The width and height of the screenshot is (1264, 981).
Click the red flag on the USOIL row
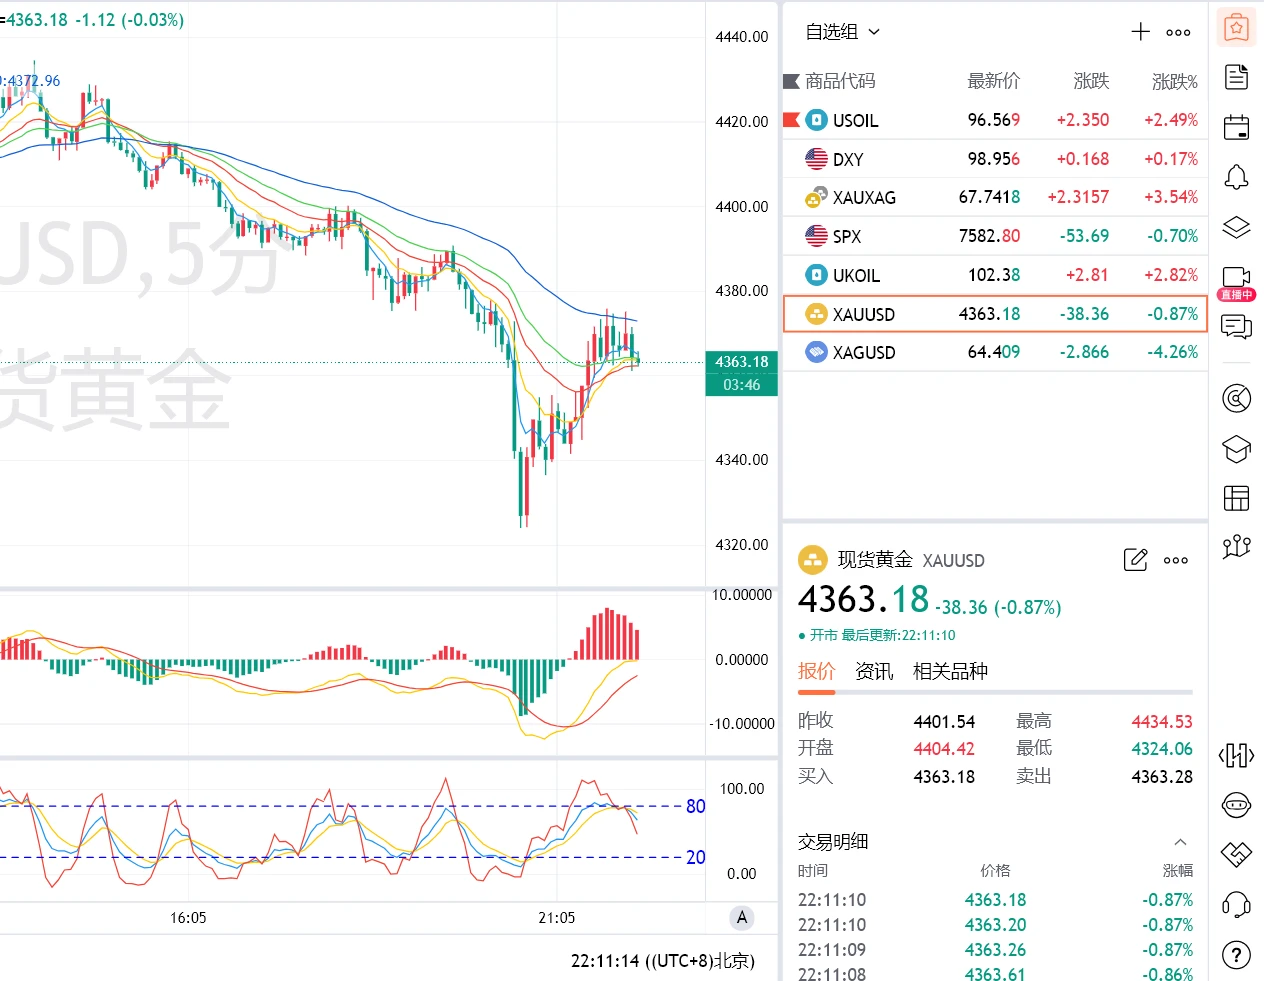(791, 120)
